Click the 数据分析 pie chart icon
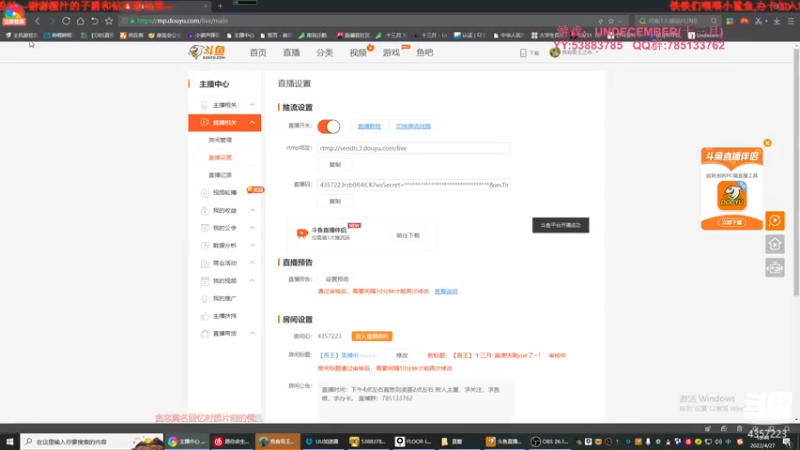Viewport: 800px width, 450px height. coord(204,245)
